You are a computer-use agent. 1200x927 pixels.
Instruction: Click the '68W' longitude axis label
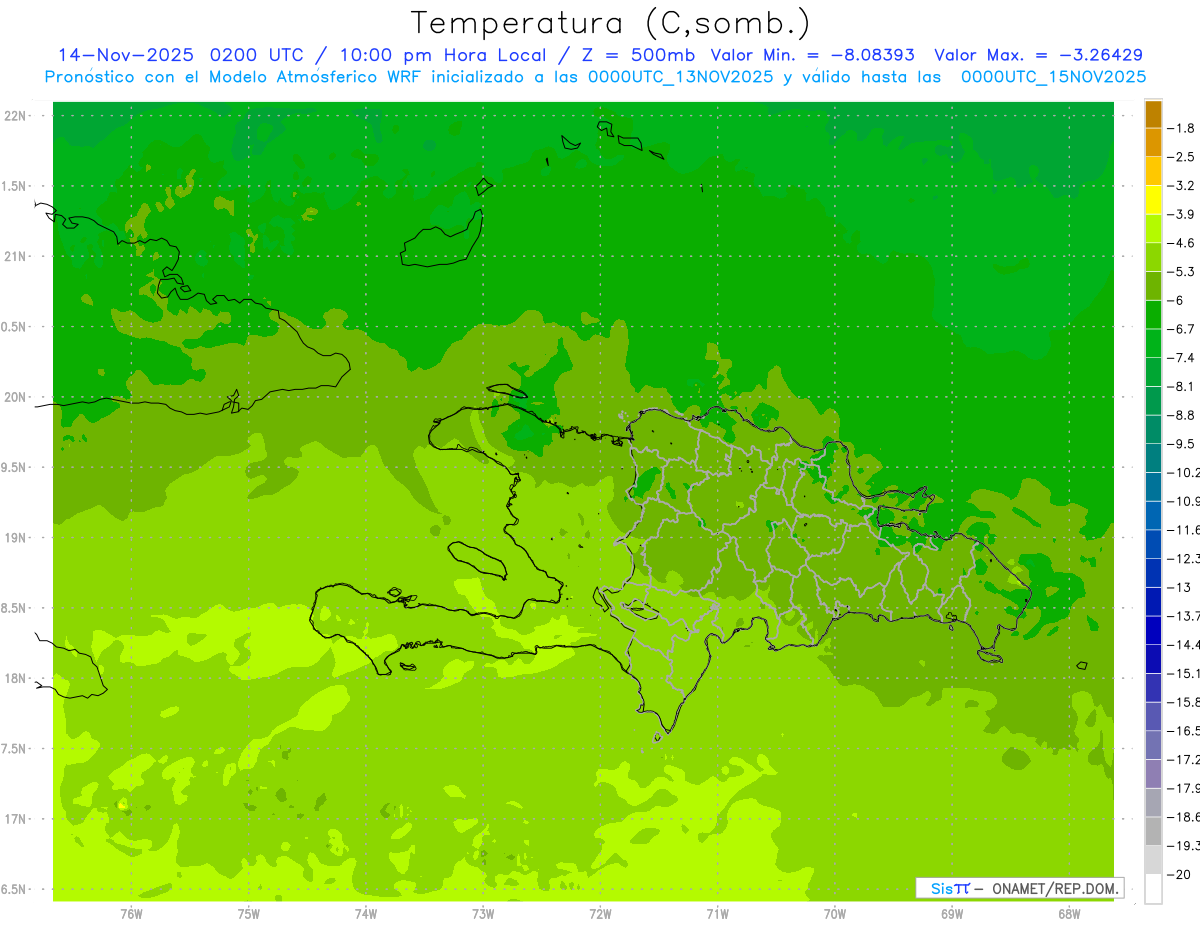[x=1068, y=914]
